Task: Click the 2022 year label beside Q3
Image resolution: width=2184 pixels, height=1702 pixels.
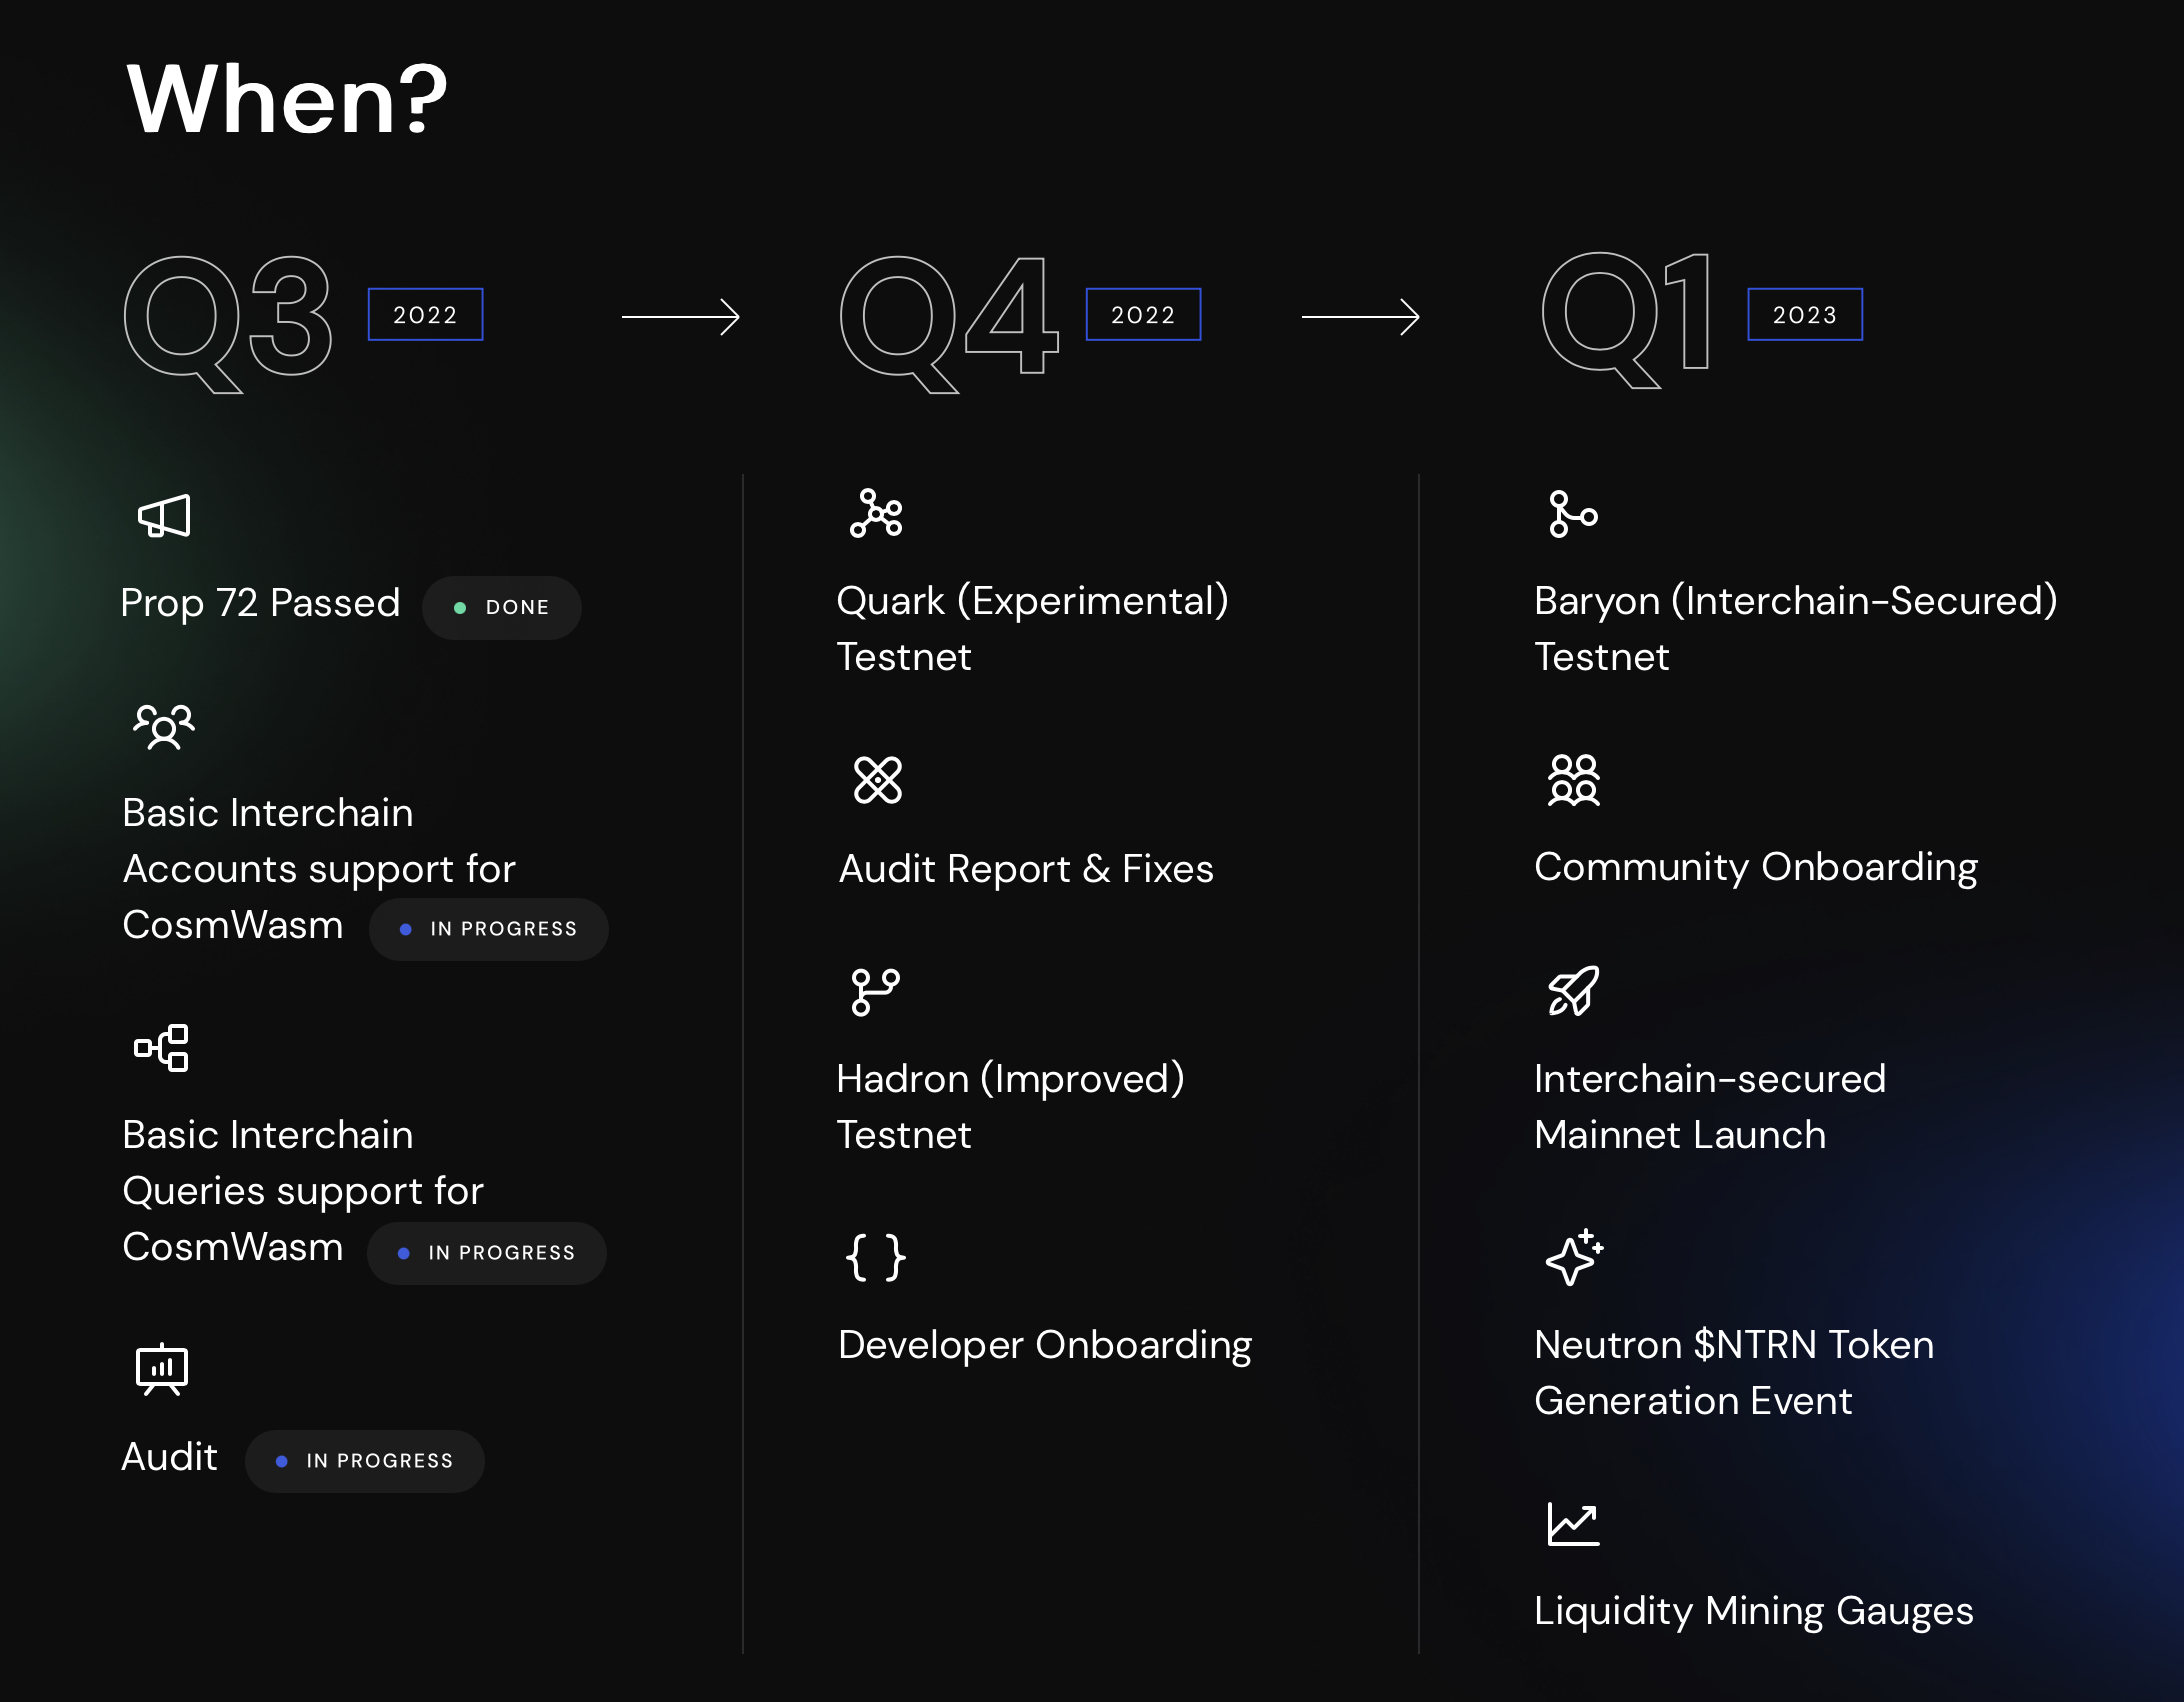Action: coord(426,315)
